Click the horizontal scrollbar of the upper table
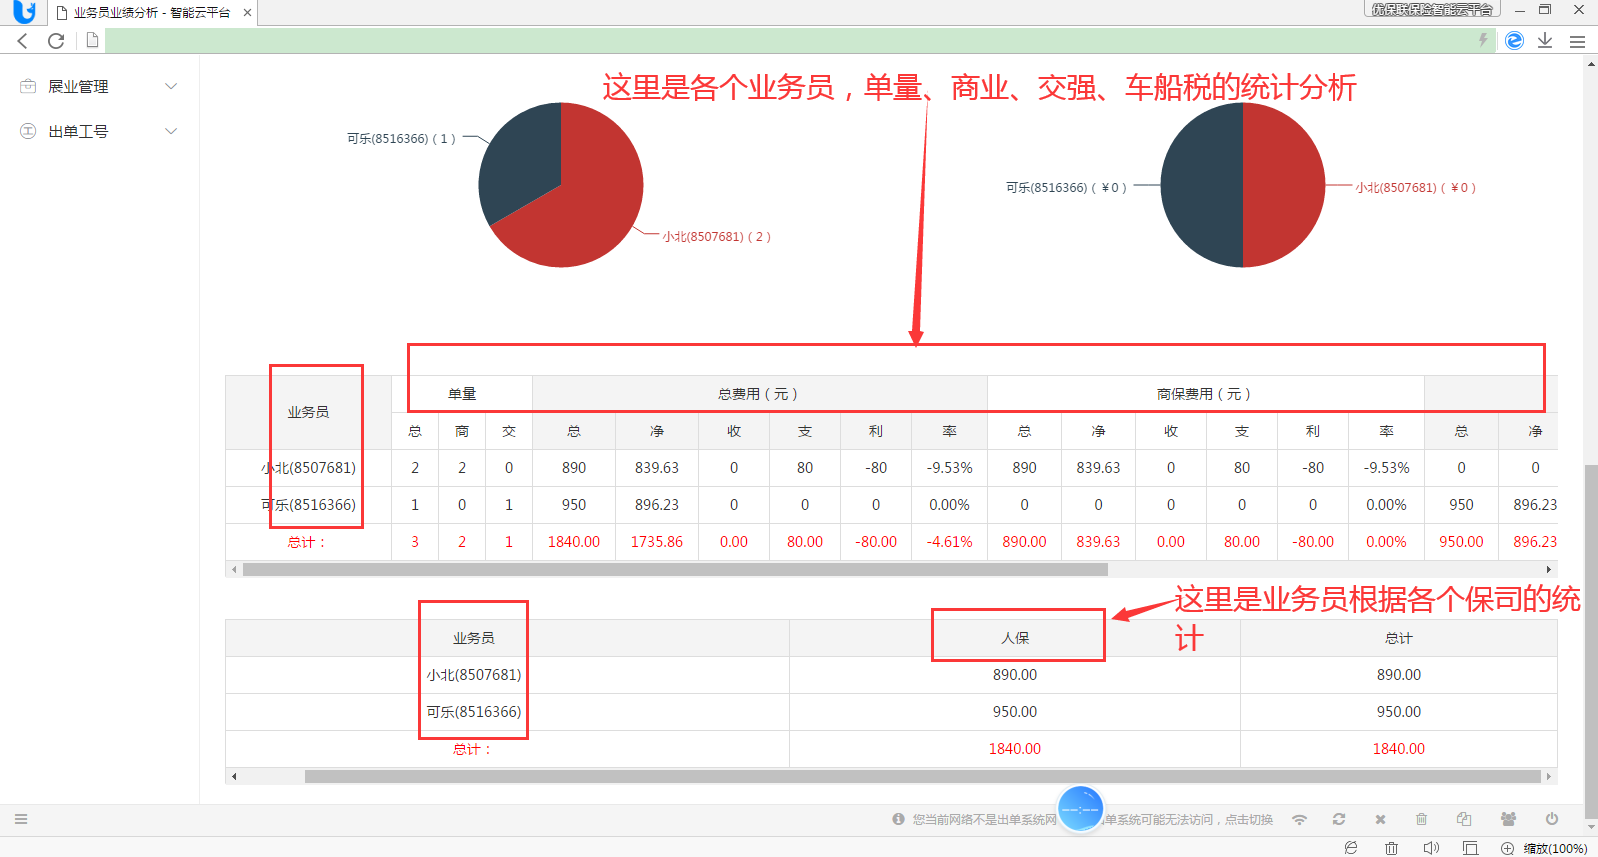Viewport: 1598px width, 857px height. point(675,569)
